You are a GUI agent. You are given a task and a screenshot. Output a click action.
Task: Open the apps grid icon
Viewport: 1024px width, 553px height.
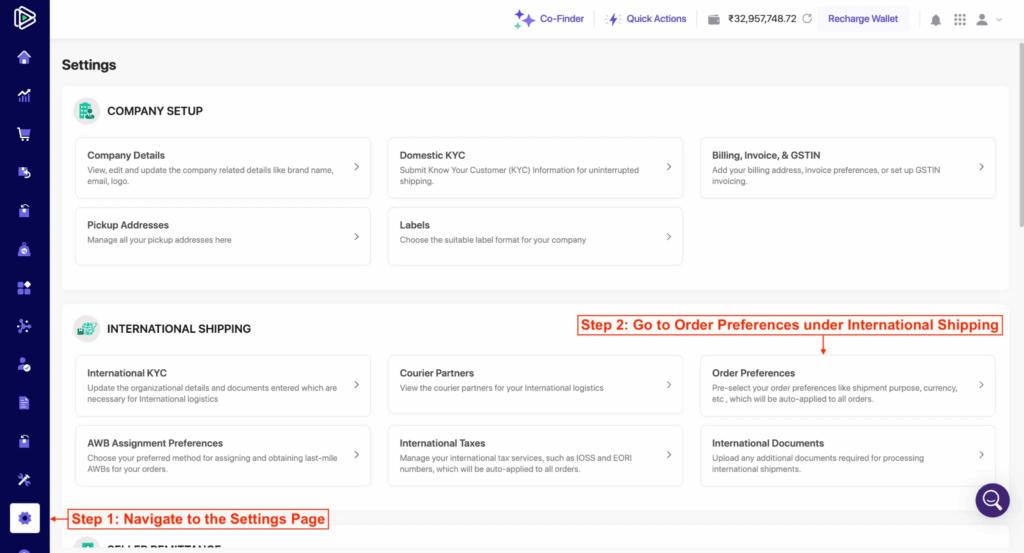(960, 19)
